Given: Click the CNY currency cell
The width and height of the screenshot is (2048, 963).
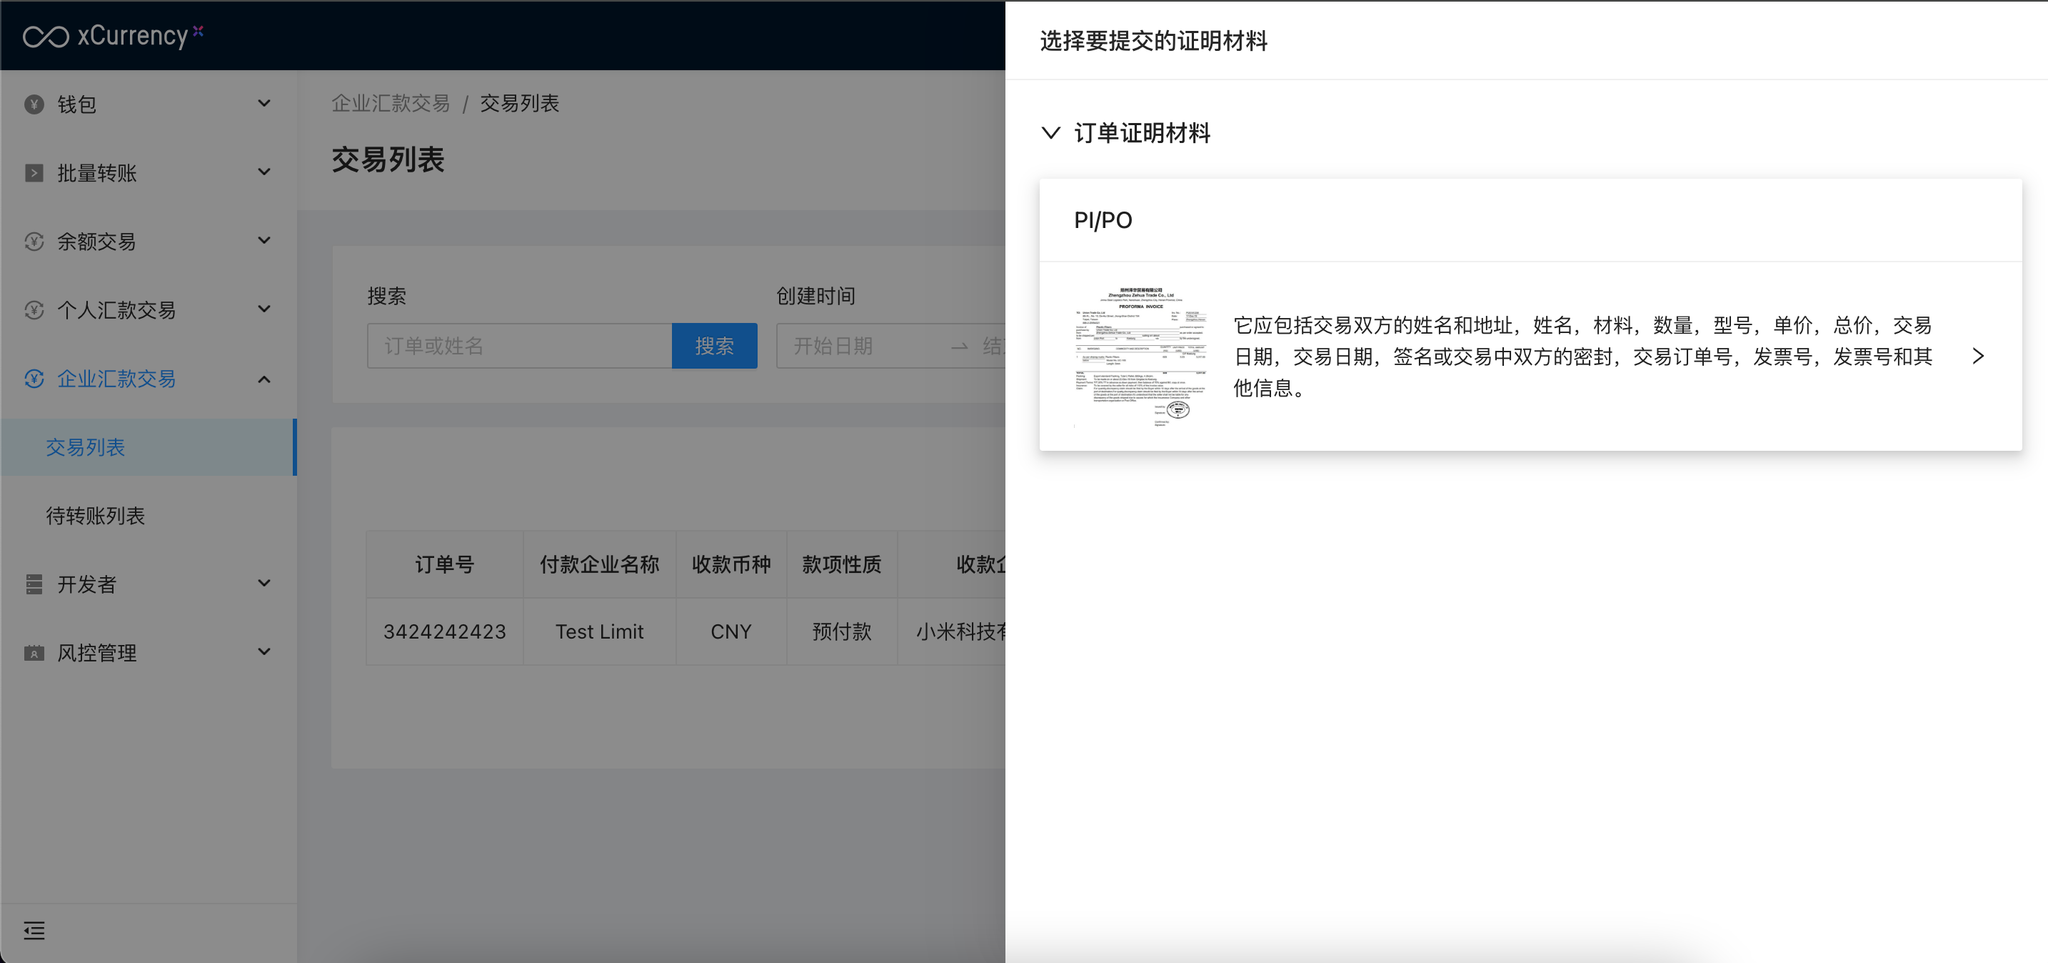Looking at the screenshot, I should 731,632.
